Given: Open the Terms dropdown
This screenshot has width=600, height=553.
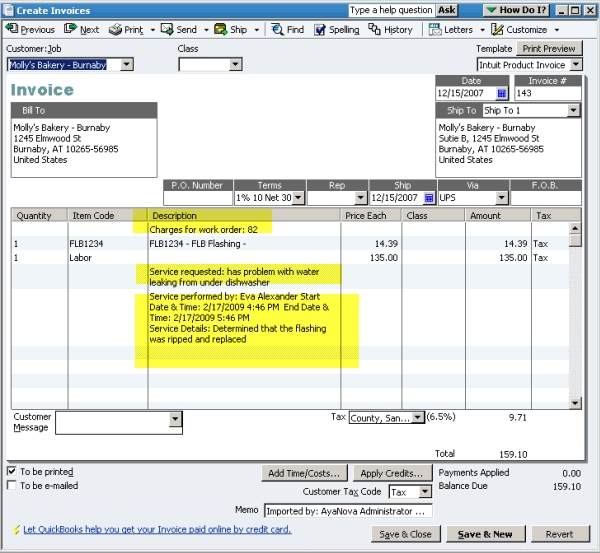Looking at the screenshot, I should point(298,198).
